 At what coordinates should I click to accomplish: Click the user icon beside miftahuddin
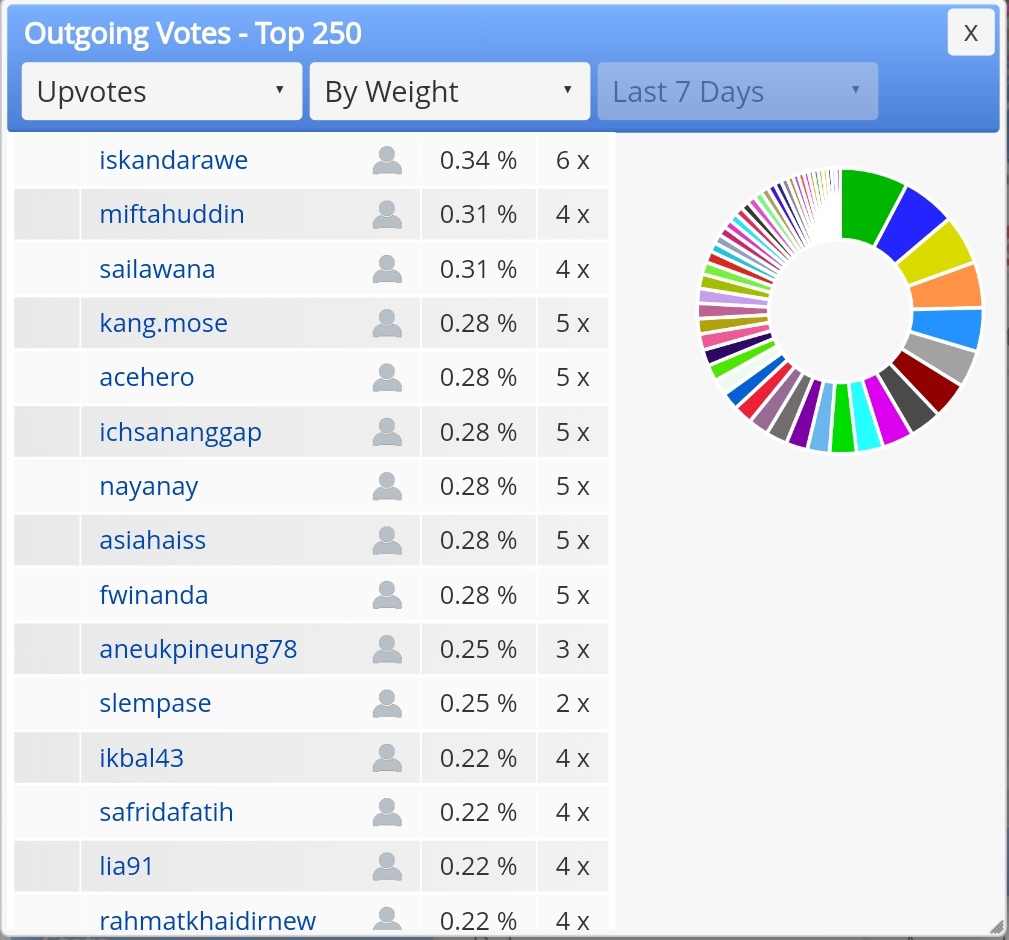[x=387, y=214]
